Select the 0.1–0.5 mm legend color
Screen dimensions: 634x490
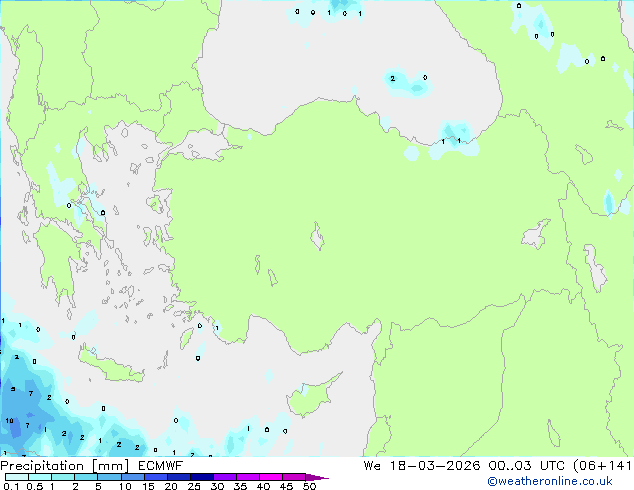tap(17, 477)
